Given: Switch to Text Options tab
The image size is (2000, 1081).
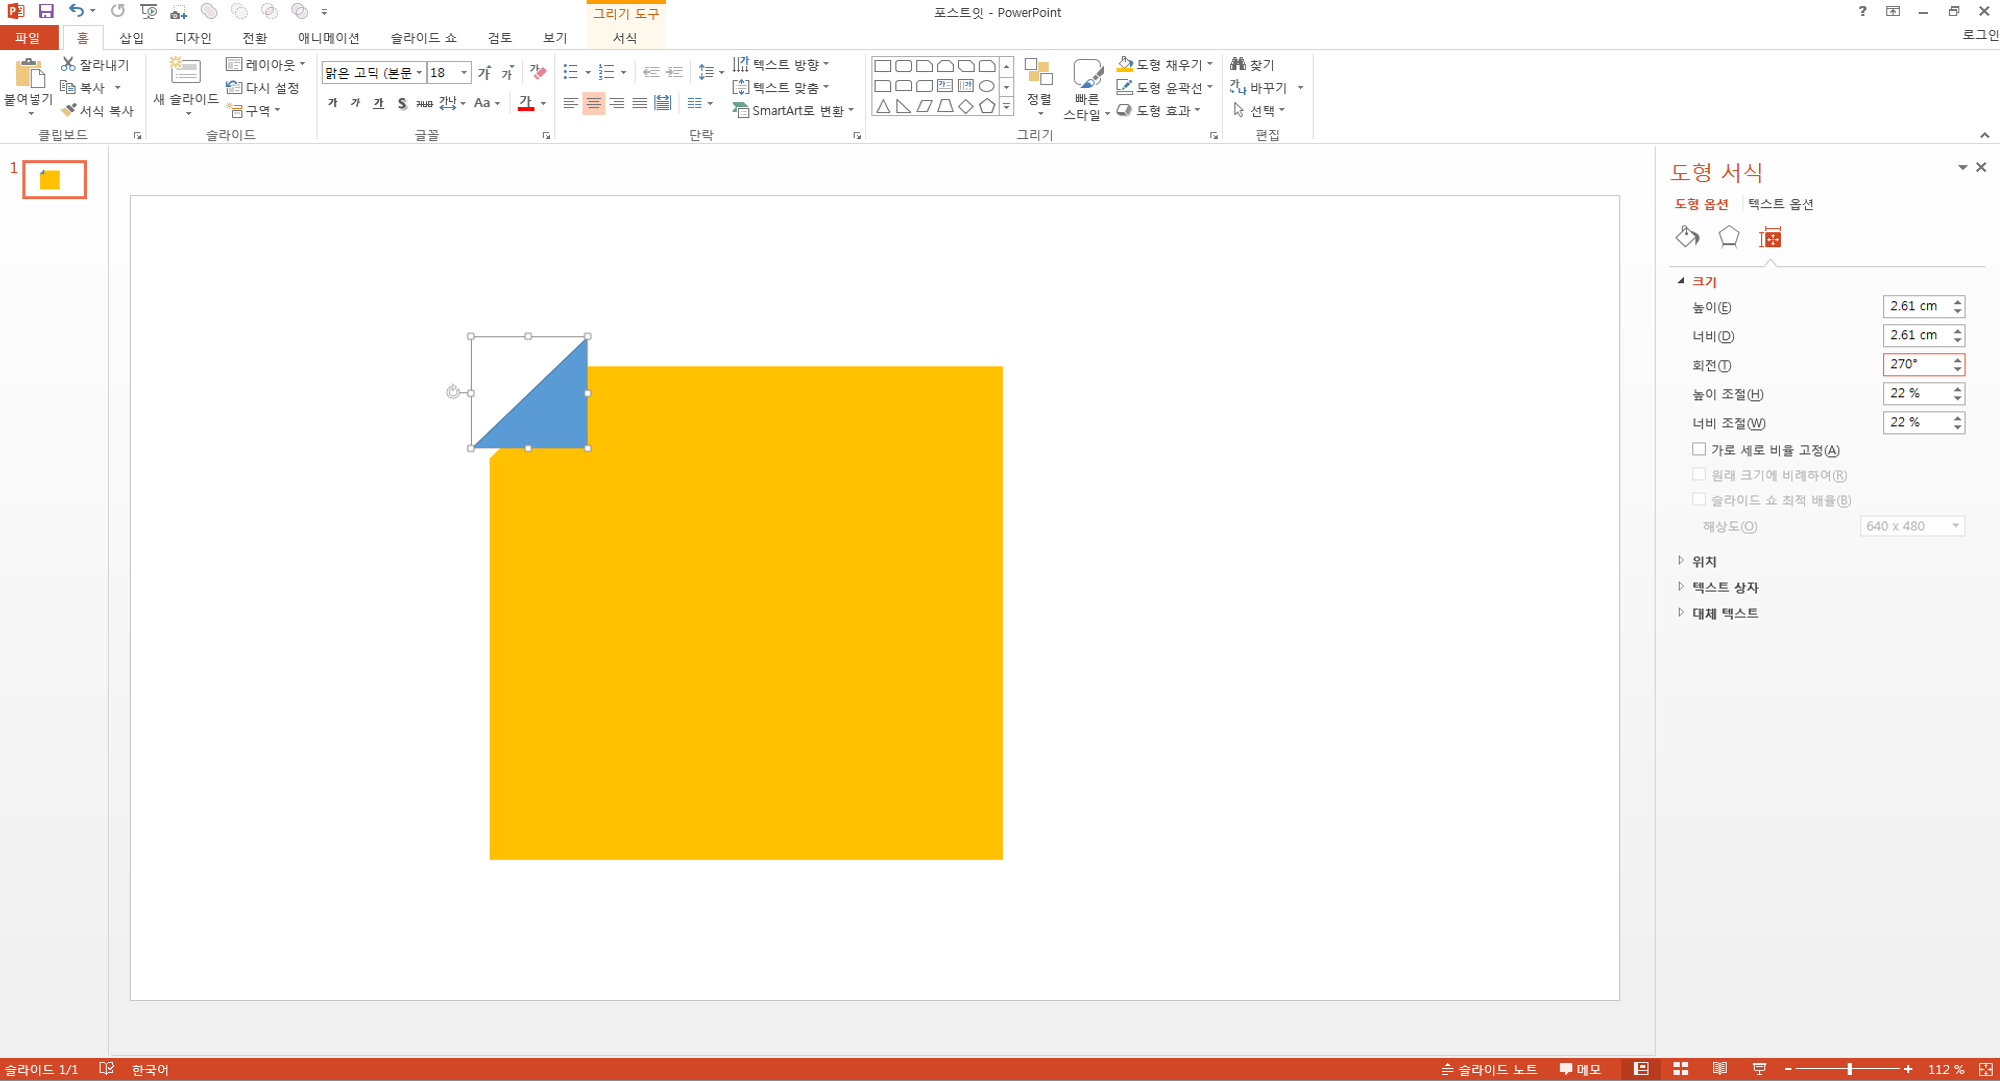Looking at the screenshot, I should click(1780, 204).
